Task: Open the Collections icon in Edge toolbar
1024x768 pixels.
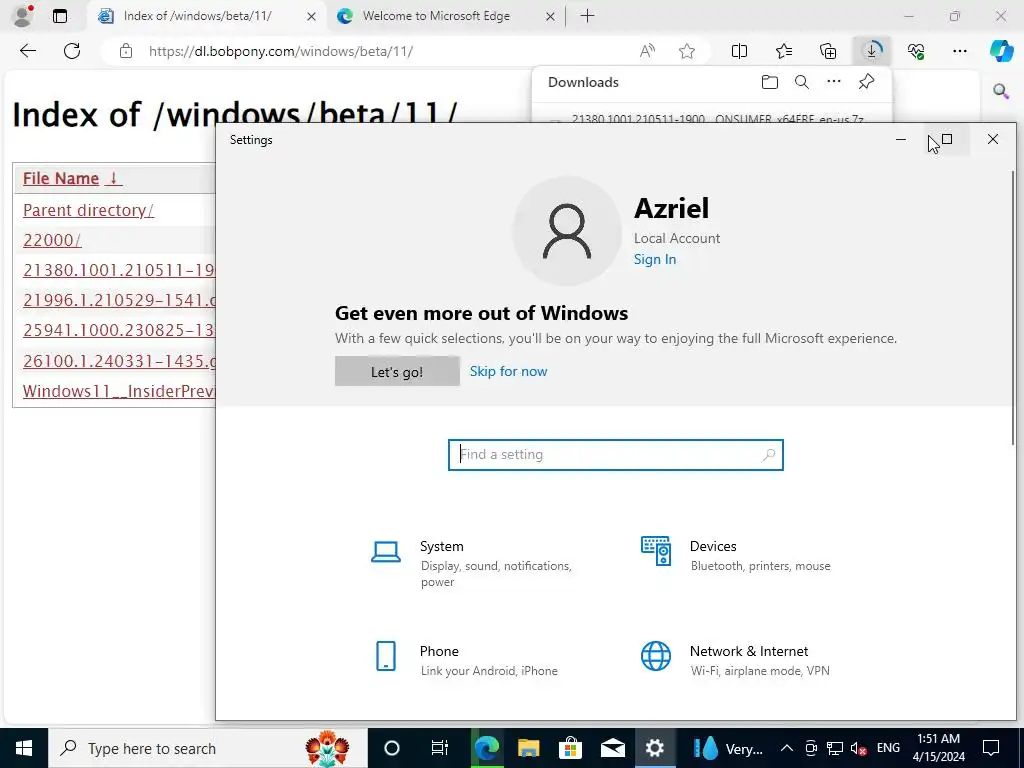Action: point(828,51)
